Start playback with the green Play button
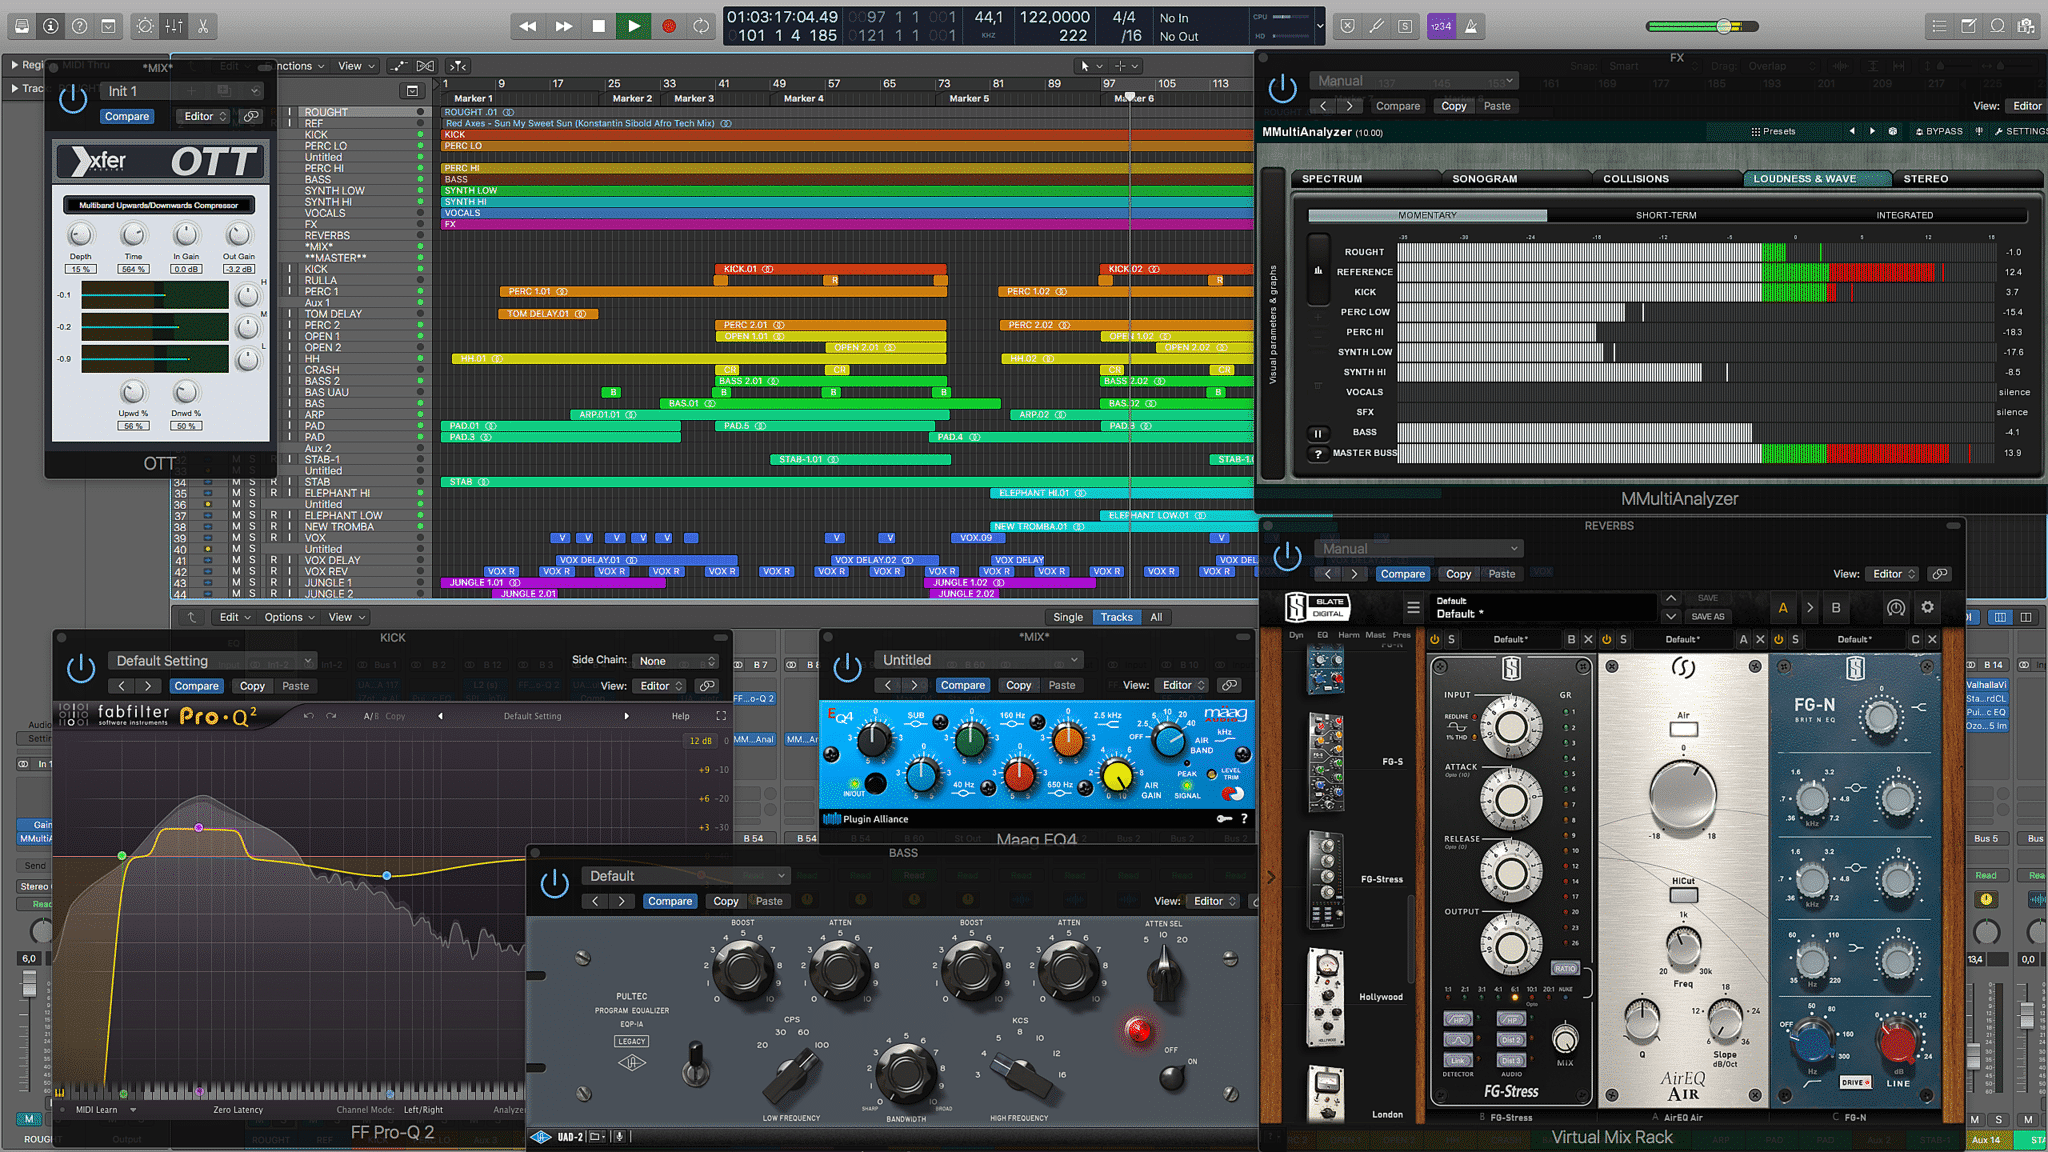The width and height of the screenshot is (2048, 1152). (x=633, y=26)
